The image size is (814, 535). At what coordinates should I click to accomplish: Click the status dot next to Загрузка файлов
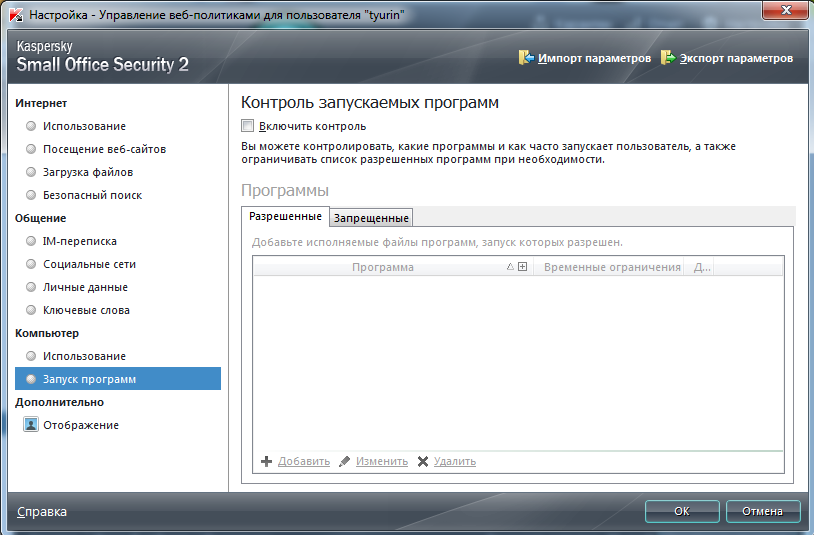click(x=31, y=172)
